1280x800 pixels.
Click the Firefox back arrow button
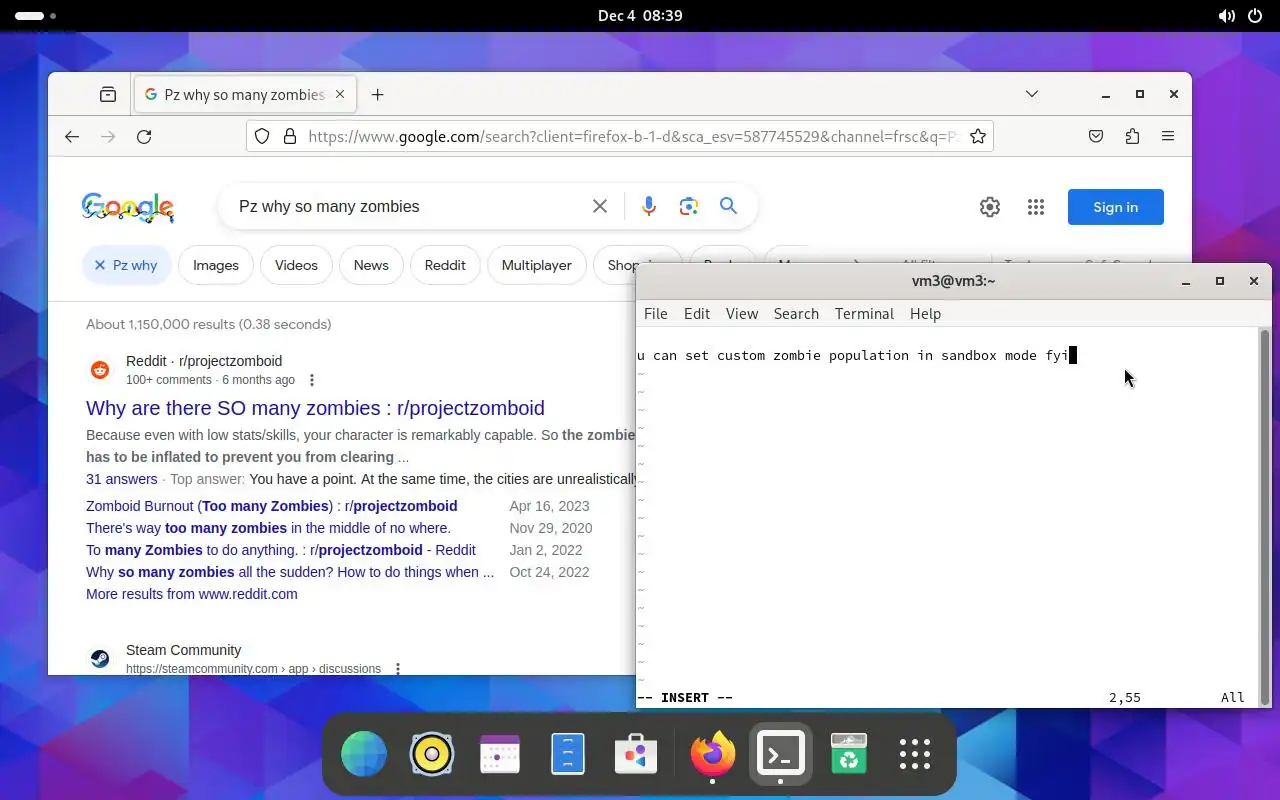coord(72,137)
